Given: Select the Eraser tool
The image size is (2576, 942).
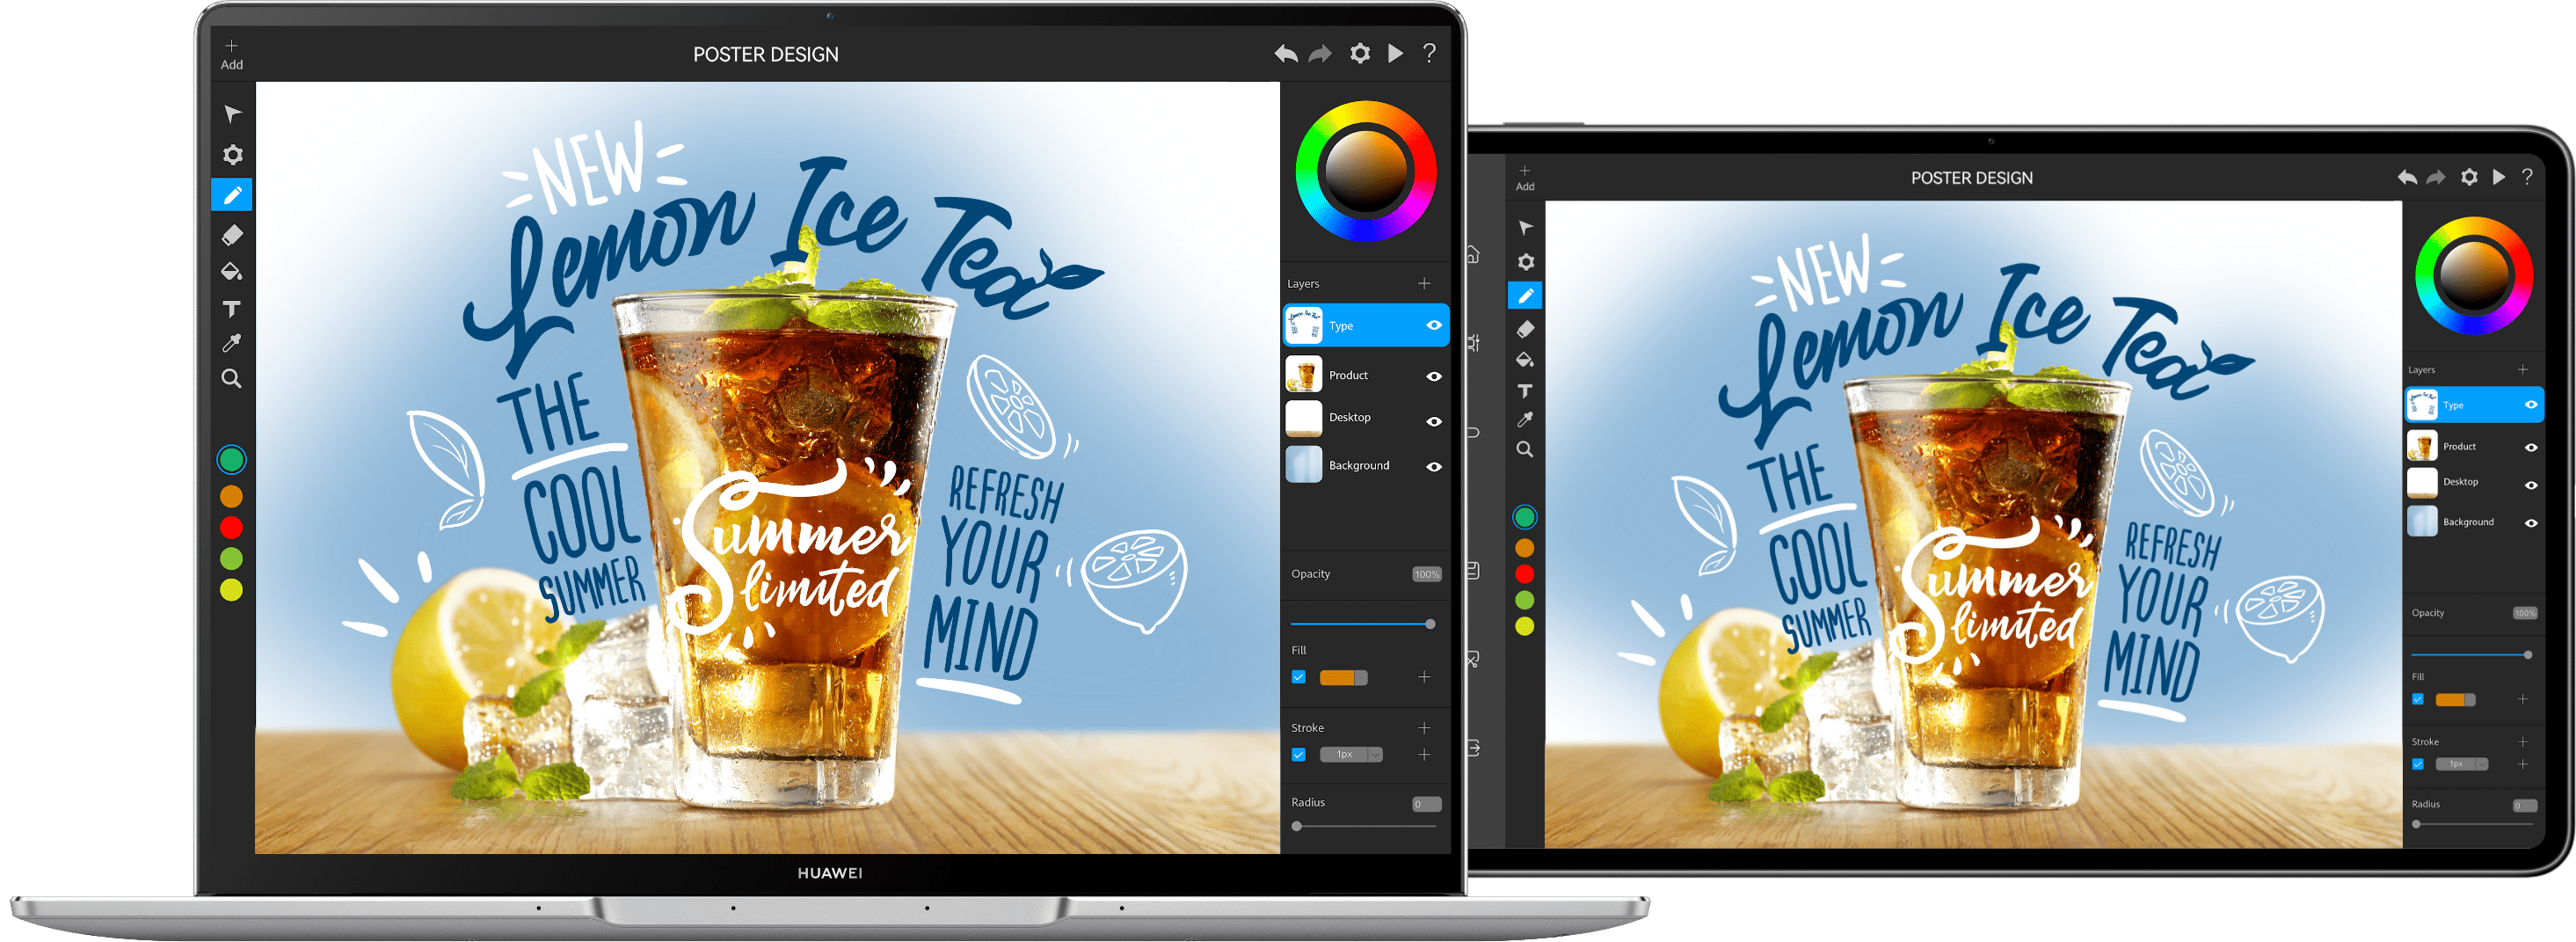Looking at the screenshot, I should coord(232,234).
